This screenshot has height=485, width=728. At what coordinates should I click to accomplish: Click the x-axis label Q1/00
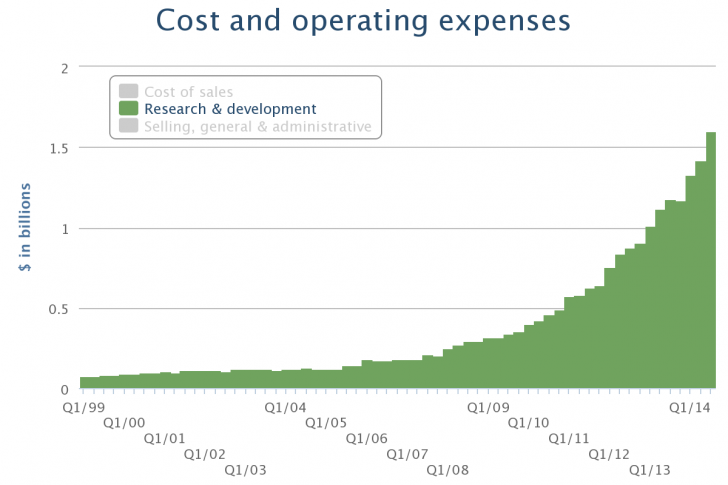coord(124,423)
